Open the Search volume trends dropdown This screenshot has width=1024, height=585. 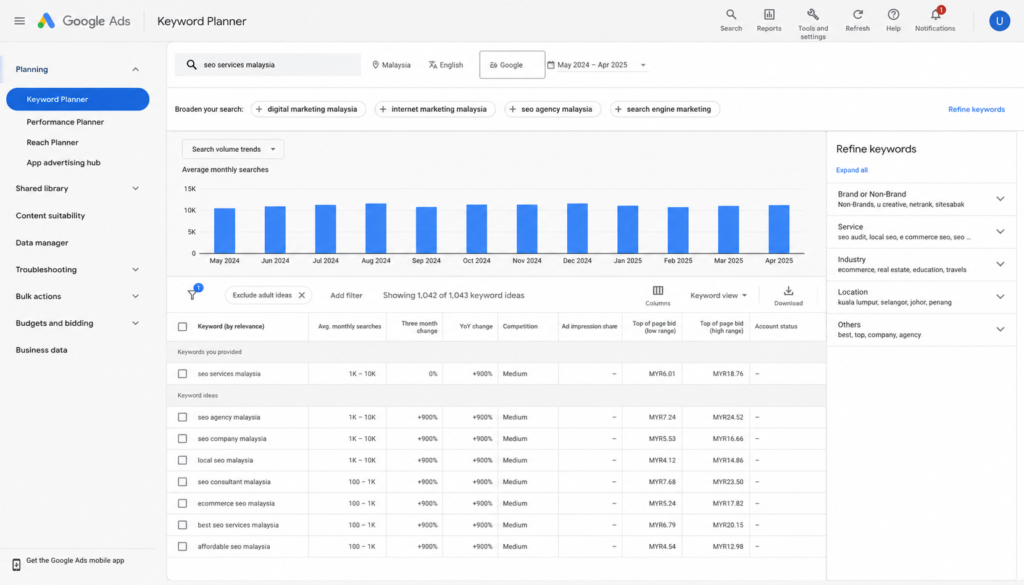233,149
